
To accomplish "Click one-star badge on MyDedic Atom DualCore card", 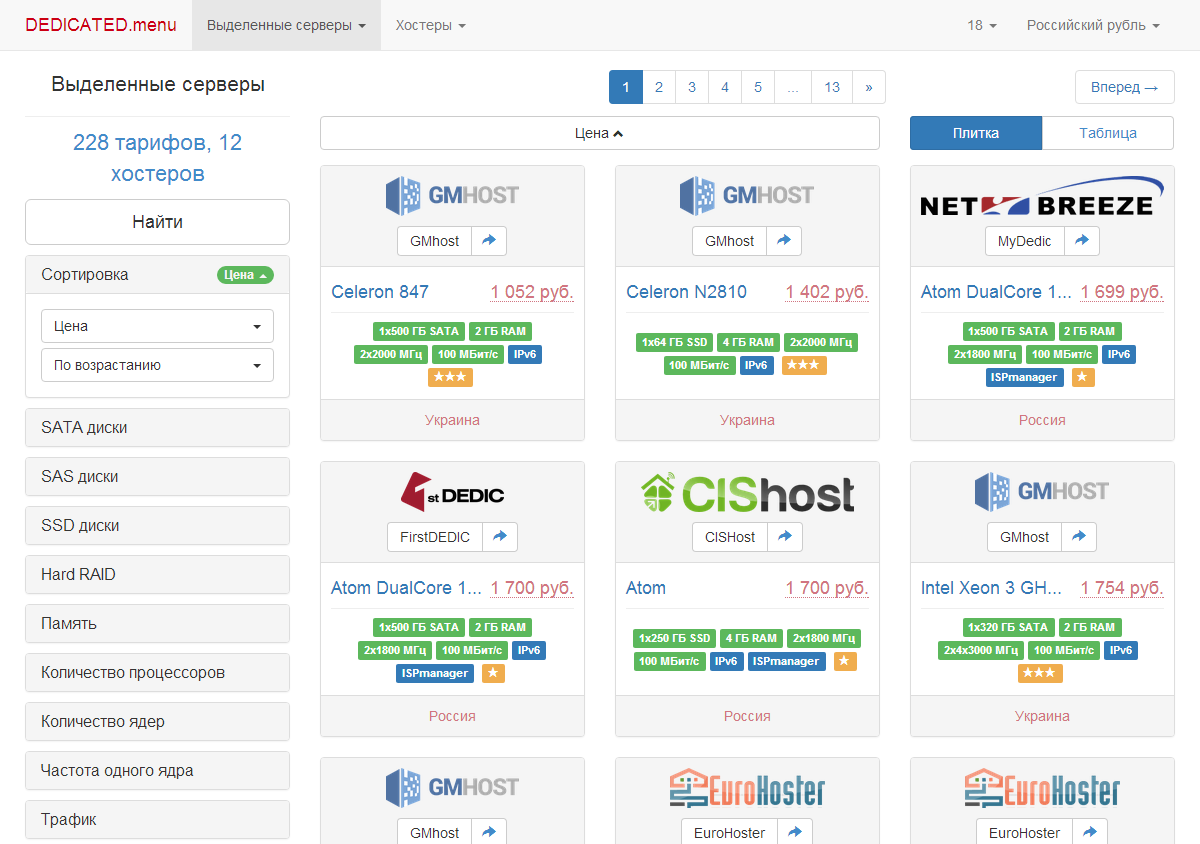I will [1083, 377].
